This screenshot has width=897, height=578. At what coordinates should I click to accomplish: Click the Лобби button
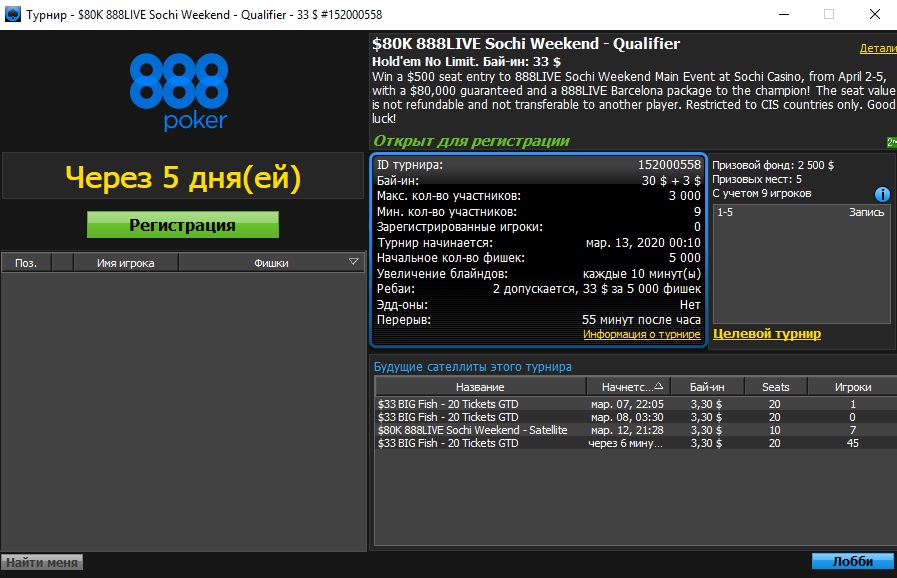852,561
